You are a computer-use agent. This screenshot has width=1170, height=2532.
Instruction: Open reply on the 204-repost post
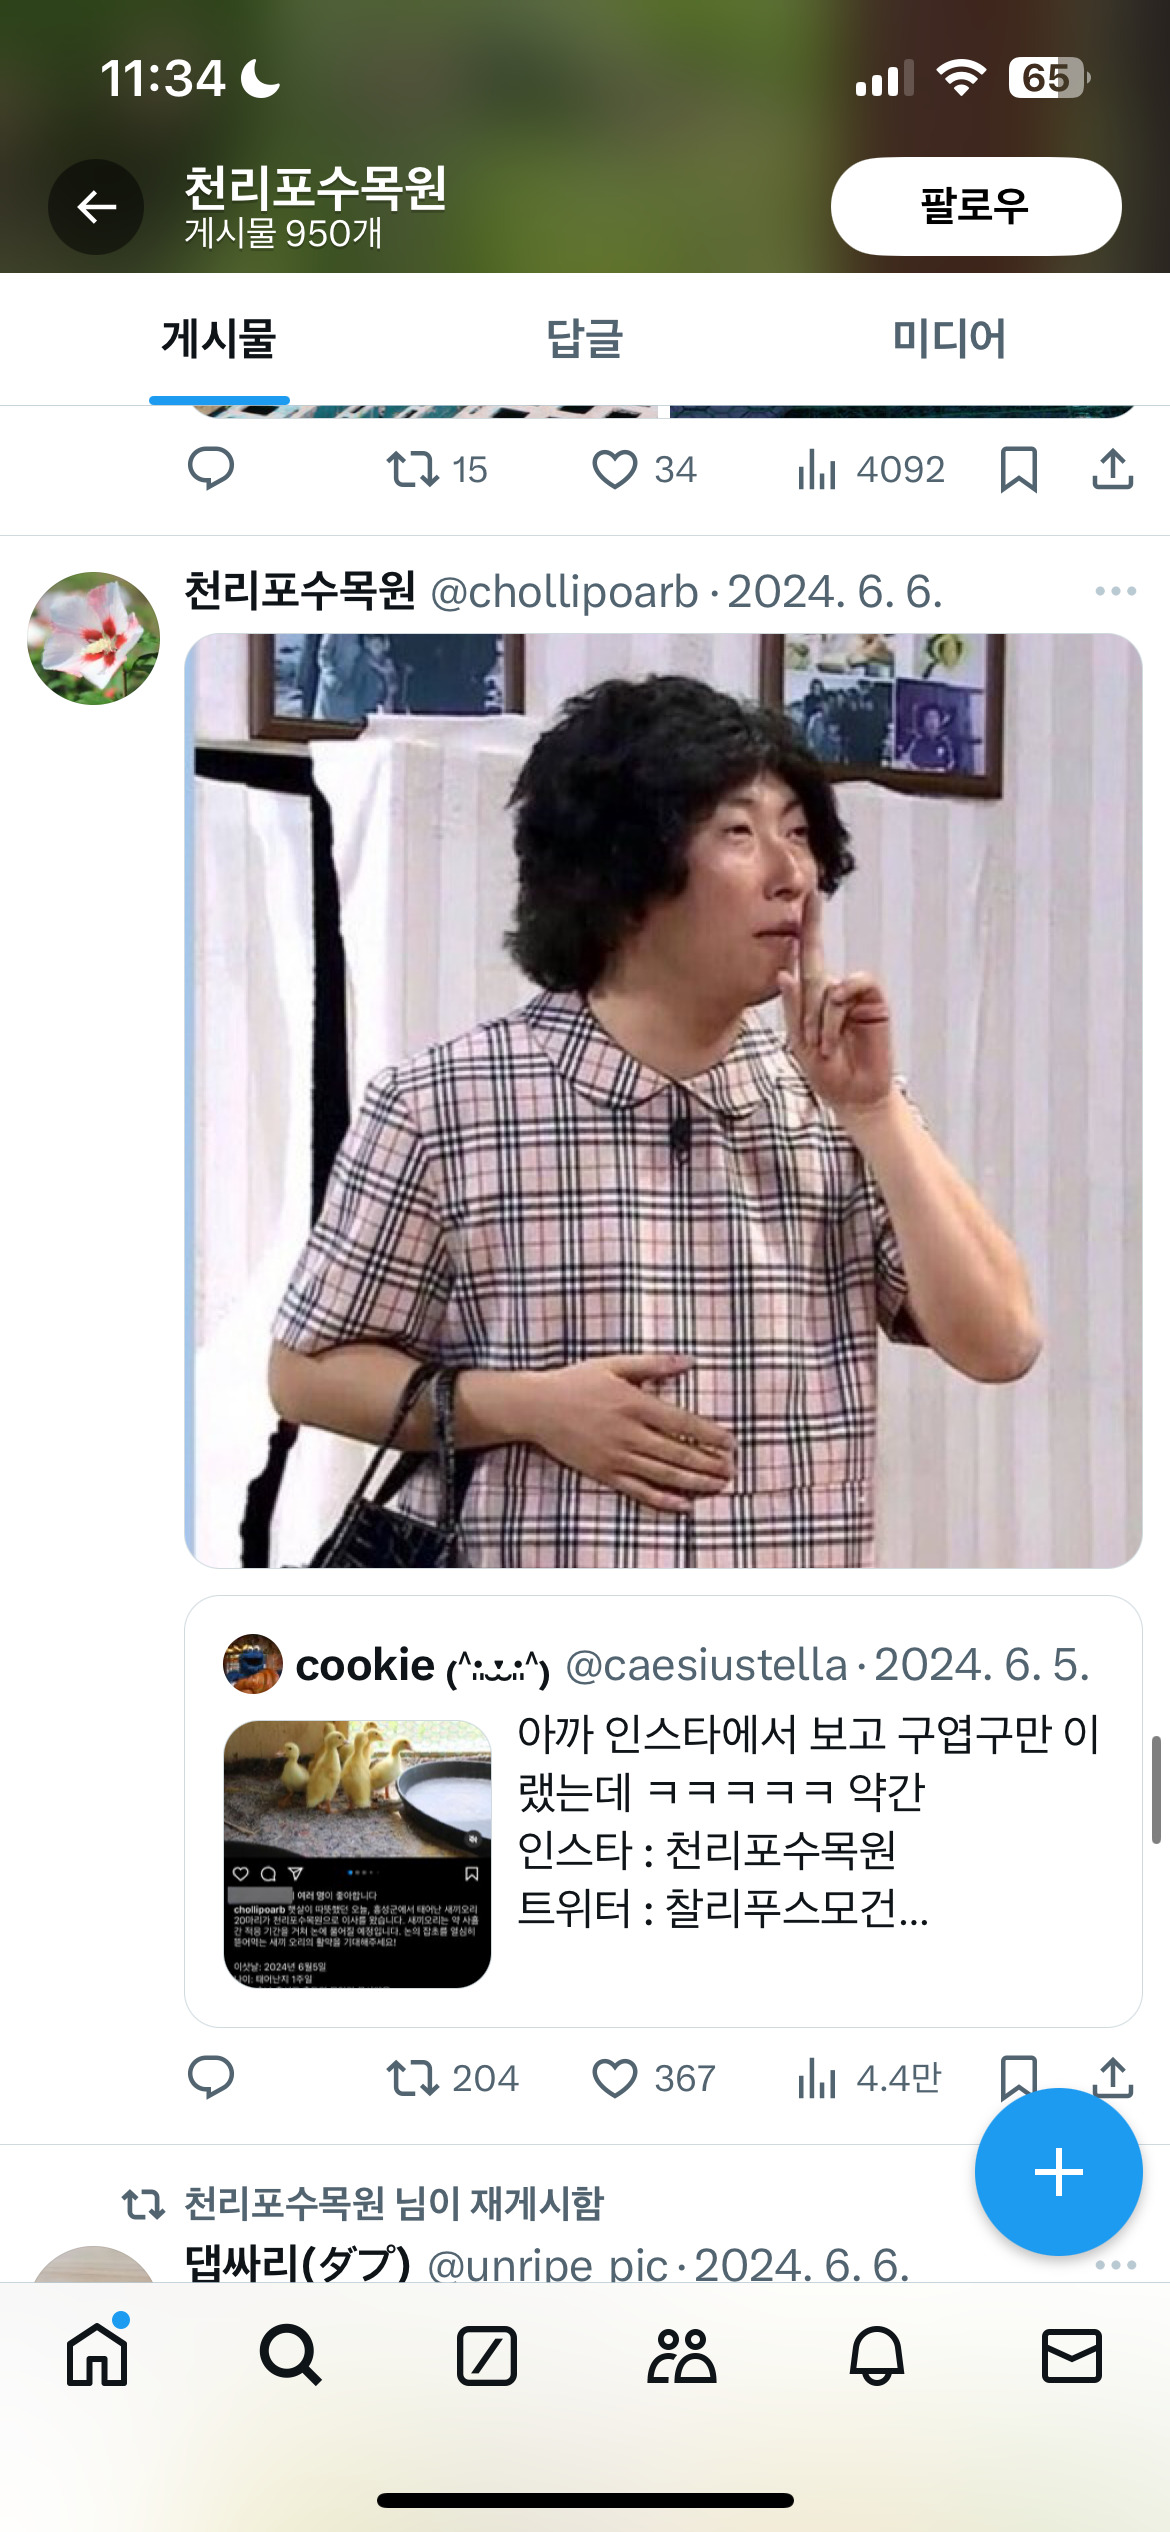click(210, 2078)
